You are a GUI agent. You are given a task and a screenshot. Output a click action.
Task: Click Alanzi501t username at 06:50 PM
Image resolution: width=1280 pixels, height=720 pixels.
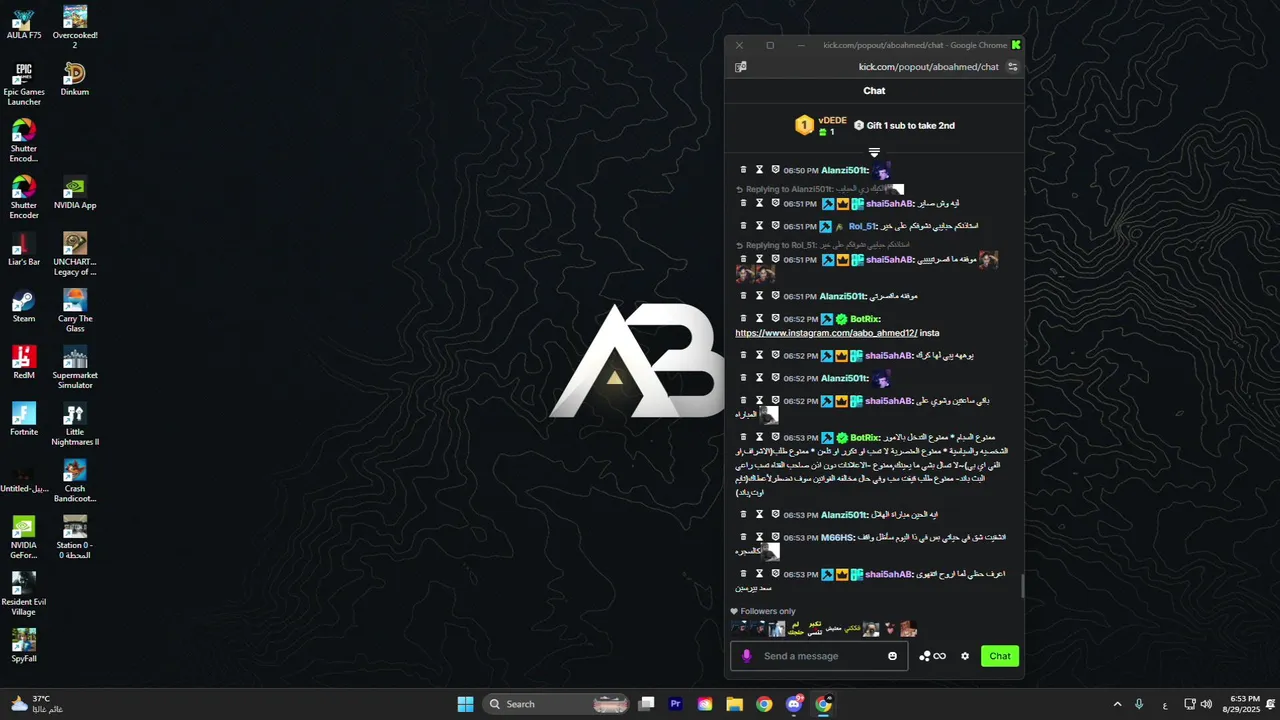(x=844, y=170)
